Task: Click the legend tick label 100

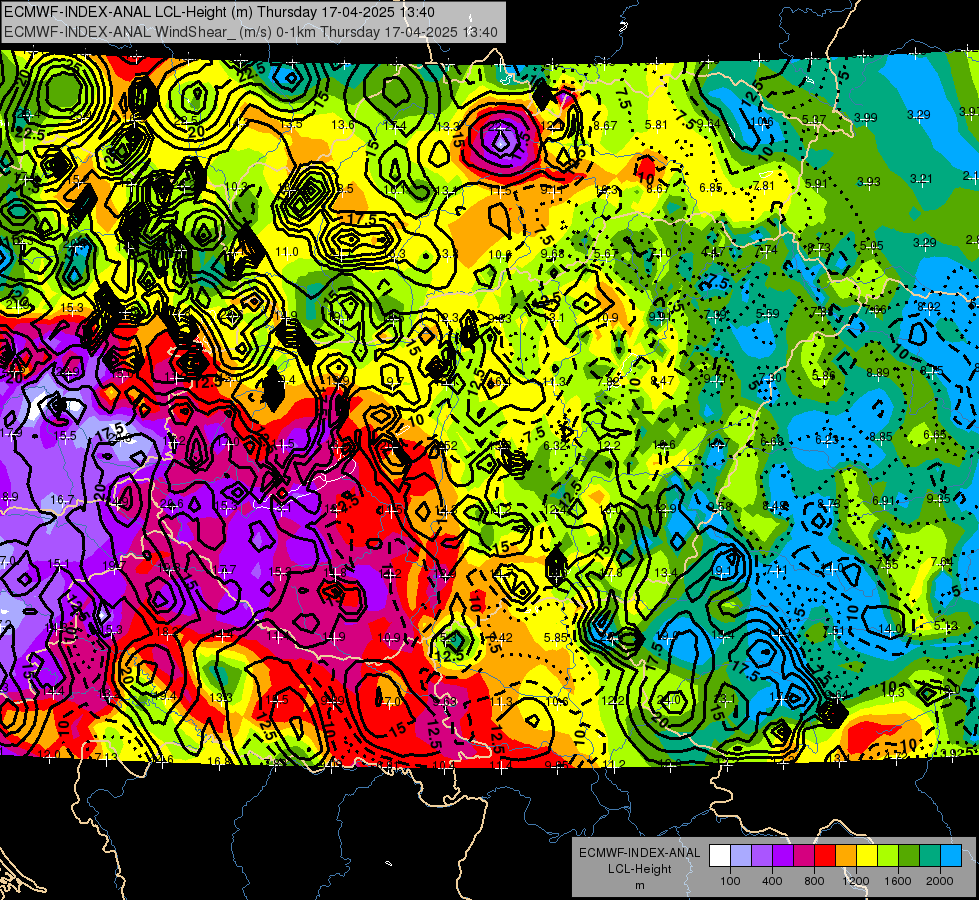Action: coord(731,881)
